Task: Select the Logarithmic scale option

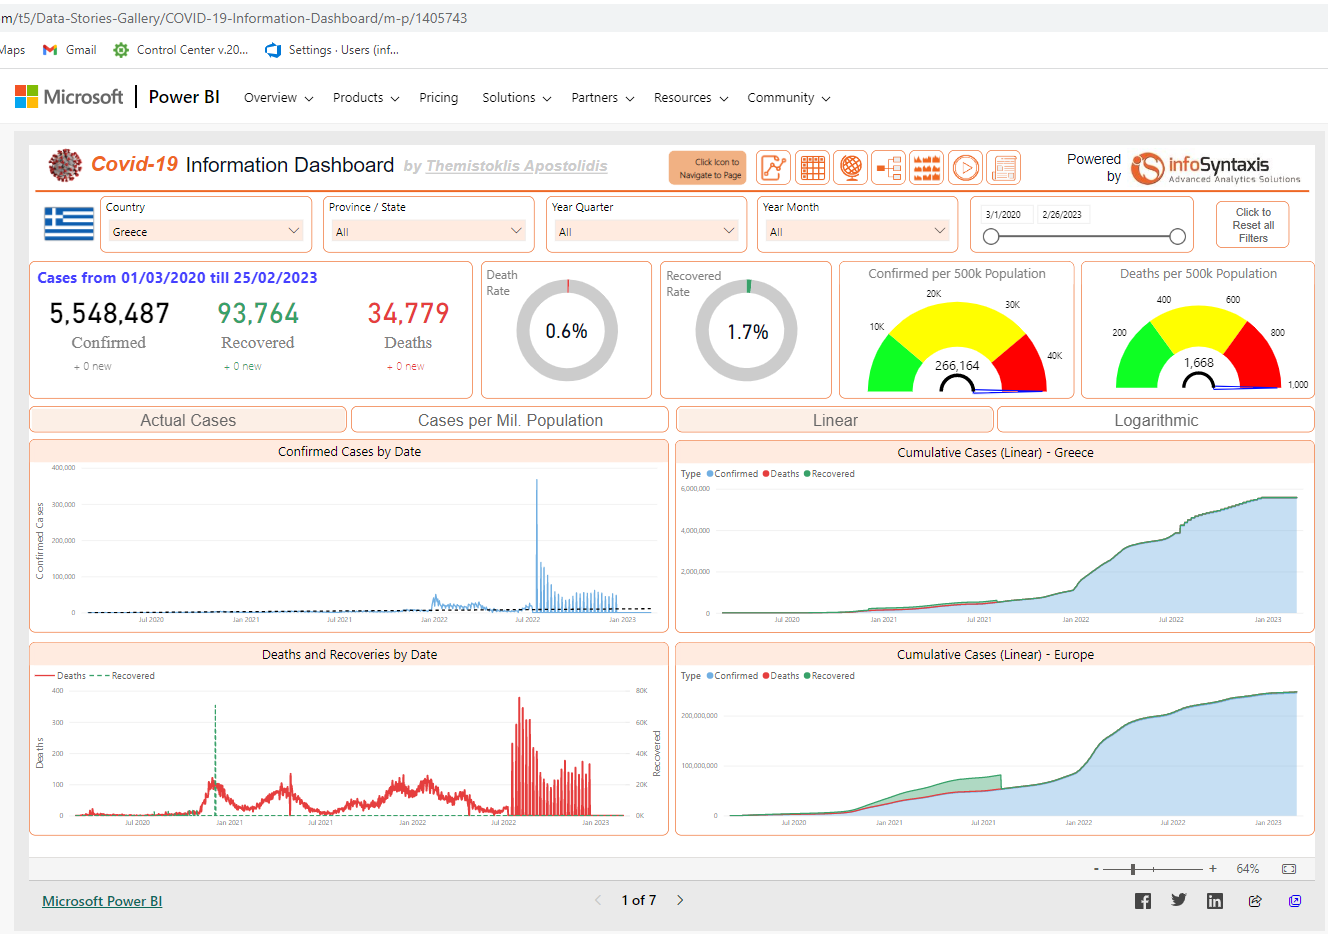Action: pyautogui.click(x=1156, y=420)
